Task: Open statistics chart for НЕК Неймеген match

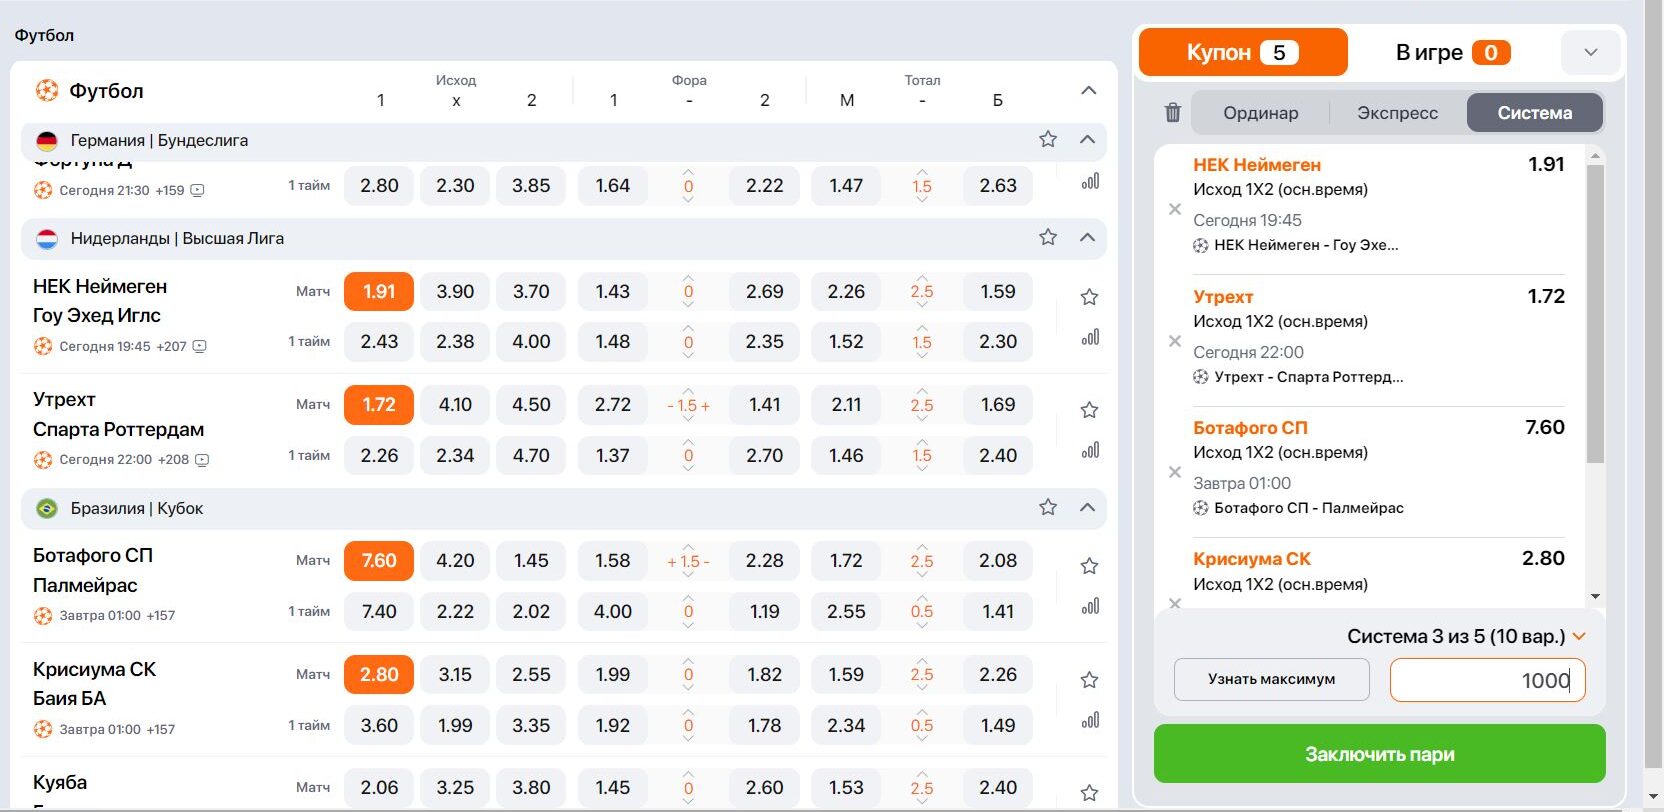Action: pos(1090,338)
